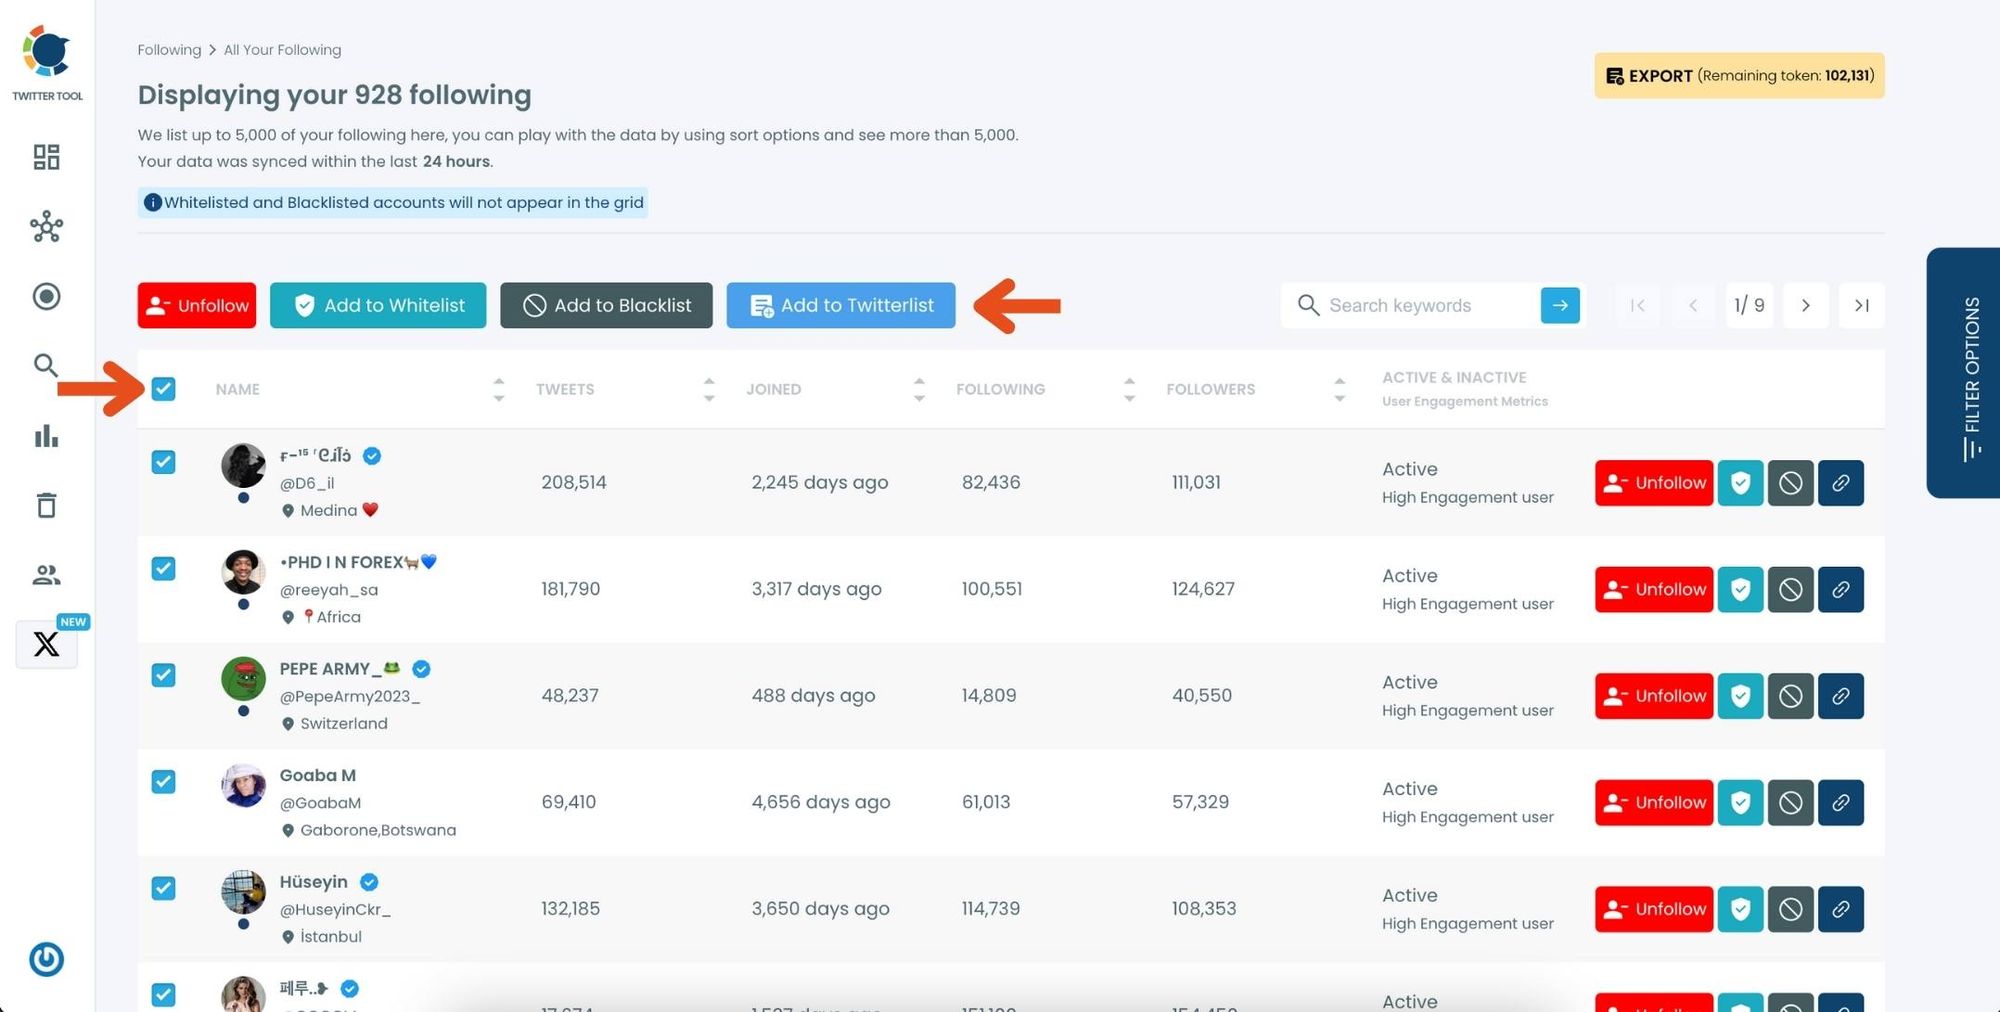Open the X feature marked NEW in sidebar

pyautogui.click(x=46, y=644)
